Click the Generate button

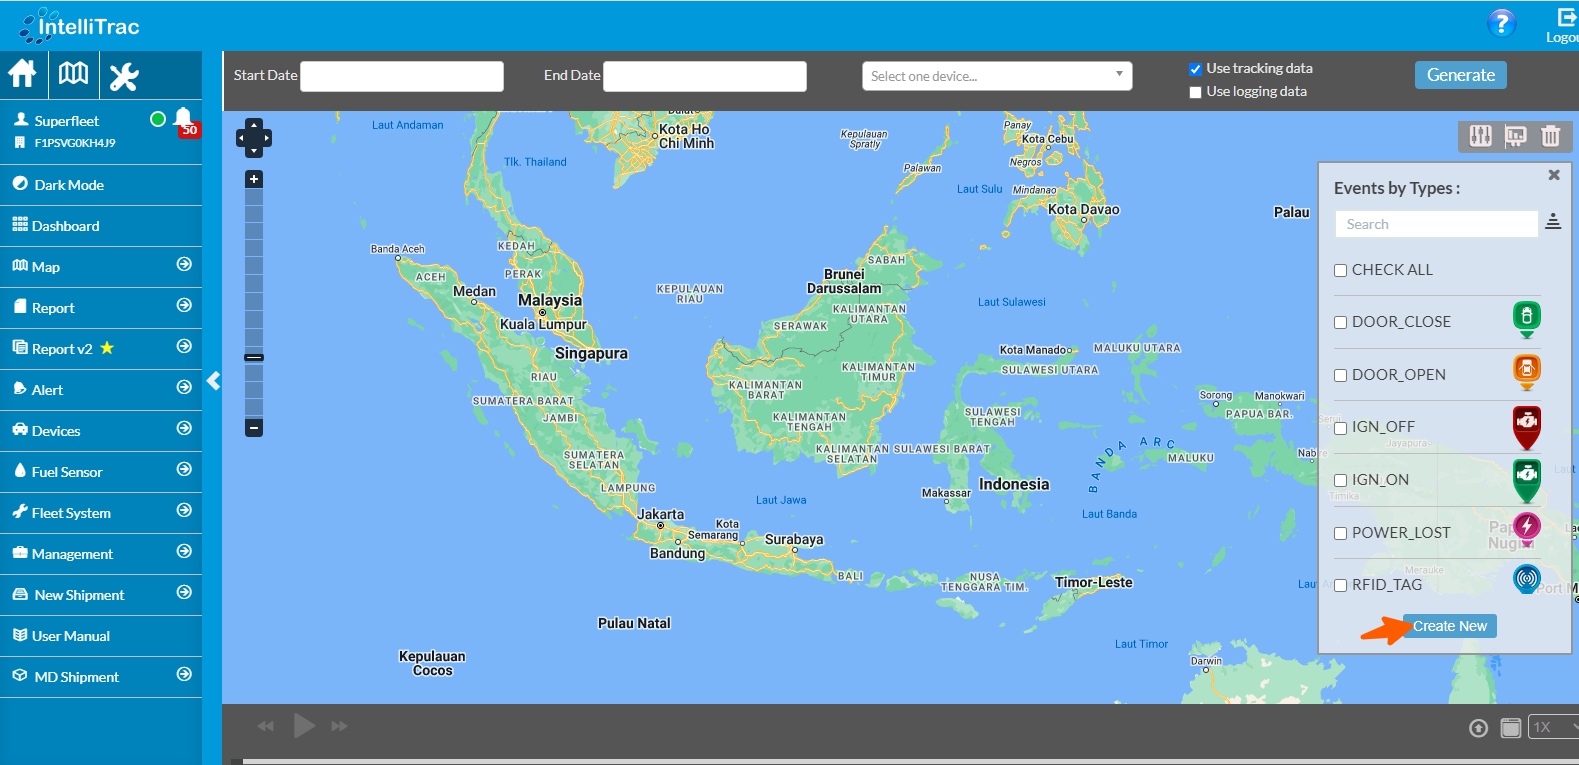[1460, 75]
